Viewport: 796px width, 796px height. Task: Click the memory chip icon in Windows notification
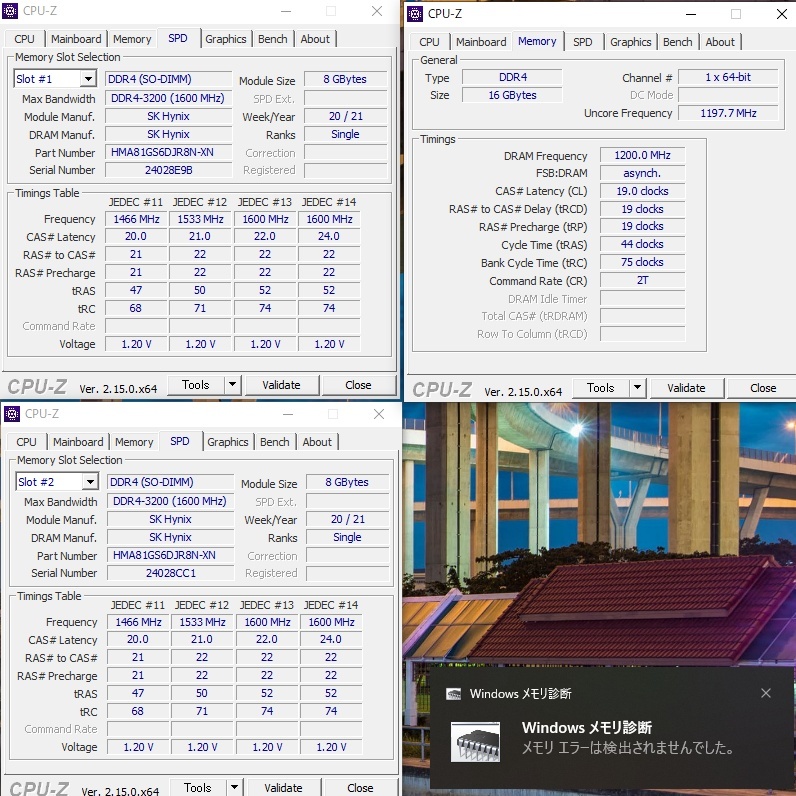pos(475,742)
